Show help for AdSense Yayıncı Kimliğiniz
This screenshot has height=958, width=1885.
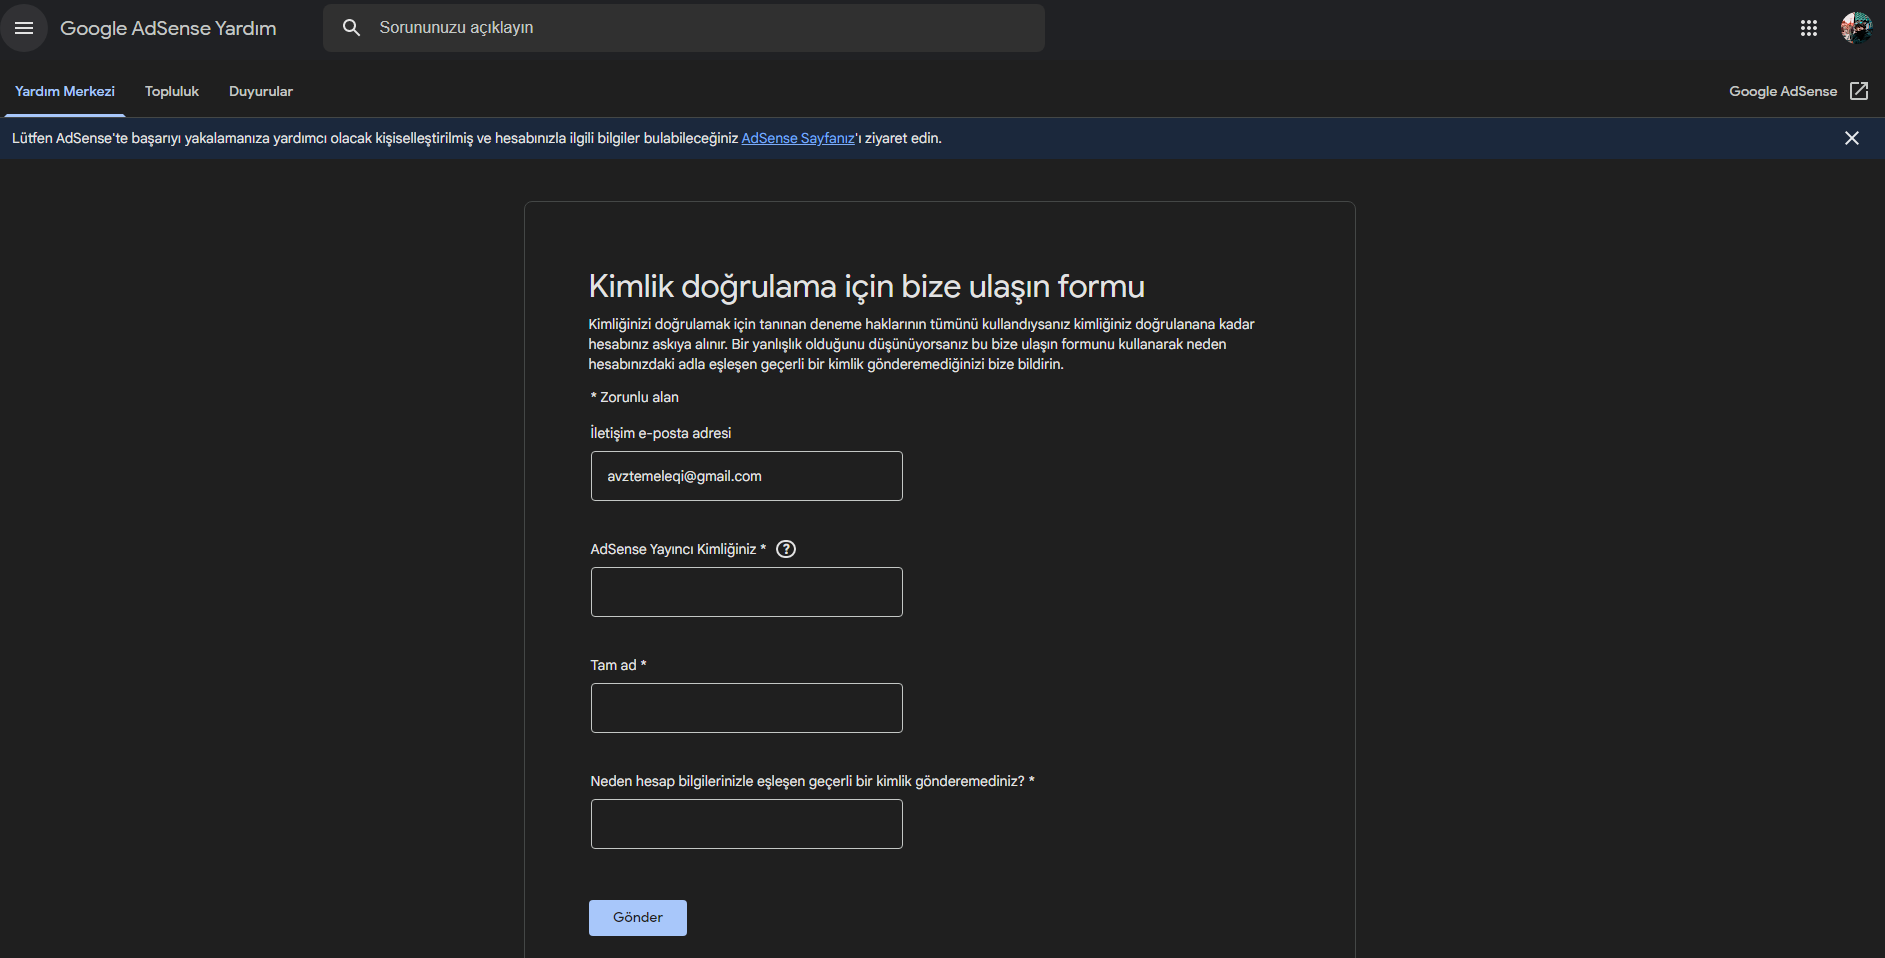786,549
